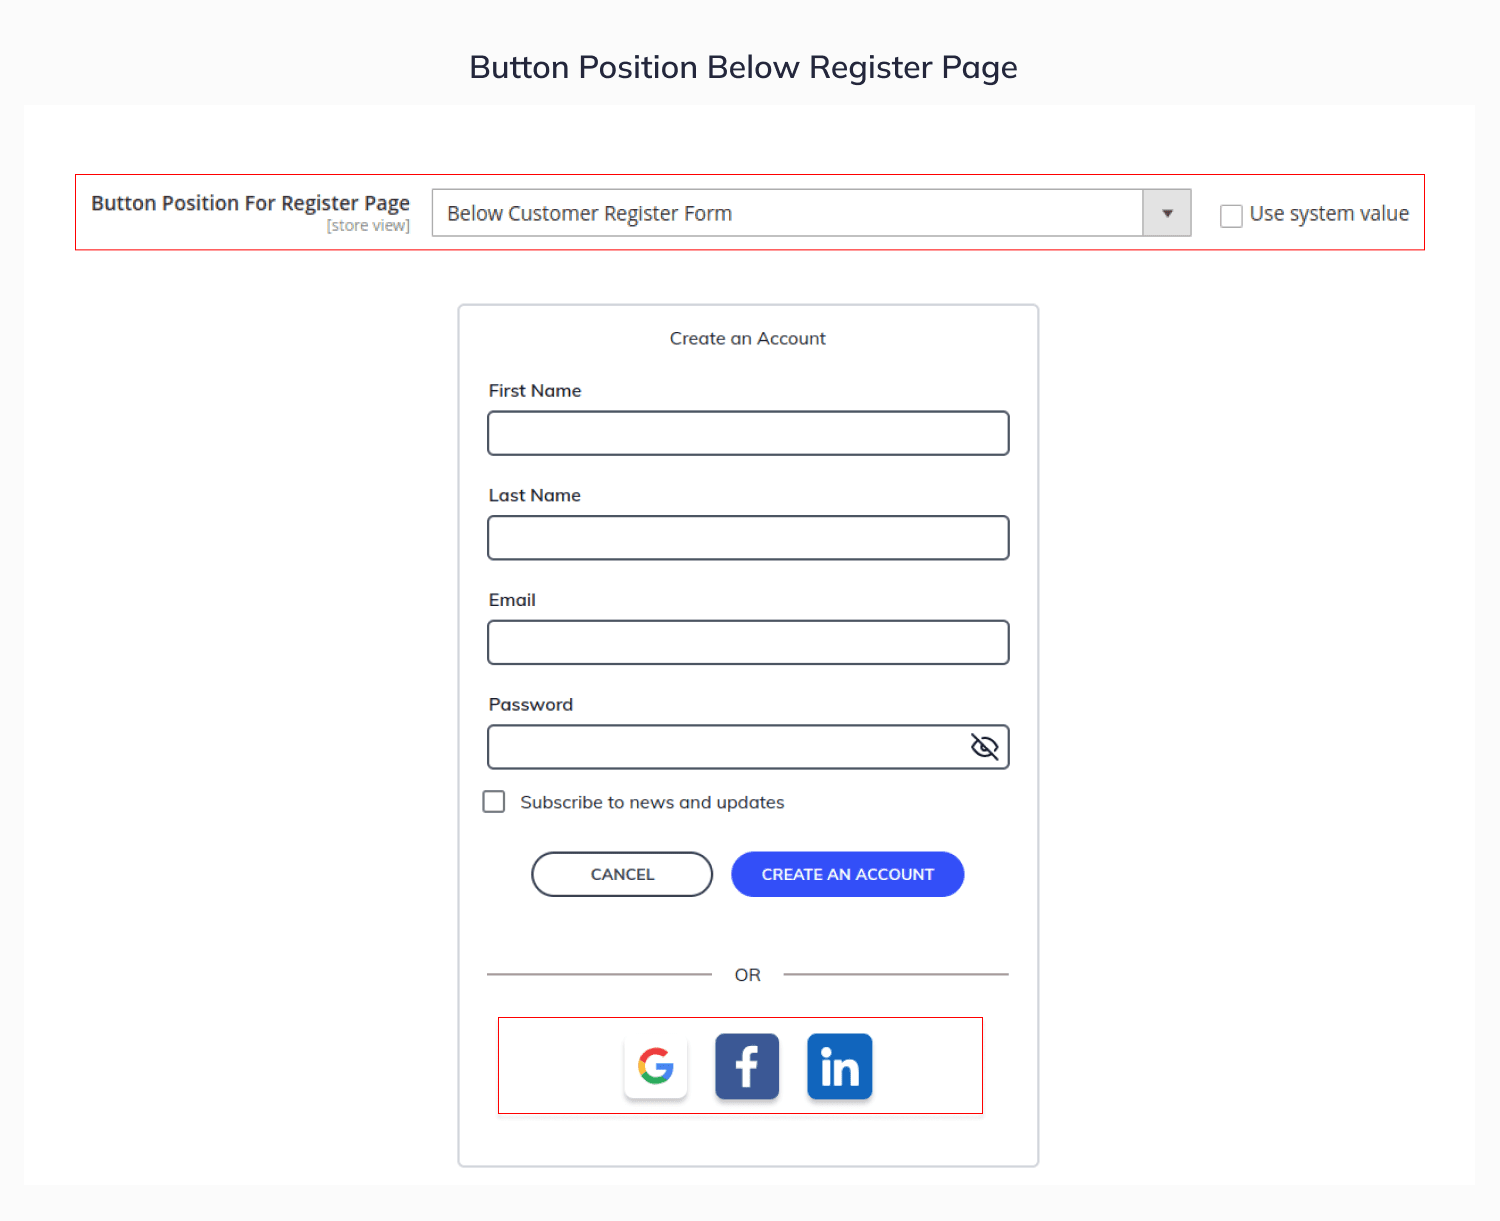Click the CANCEL button
Image resolution: width=1500 pixels, height=1221 pixels.
622,874
